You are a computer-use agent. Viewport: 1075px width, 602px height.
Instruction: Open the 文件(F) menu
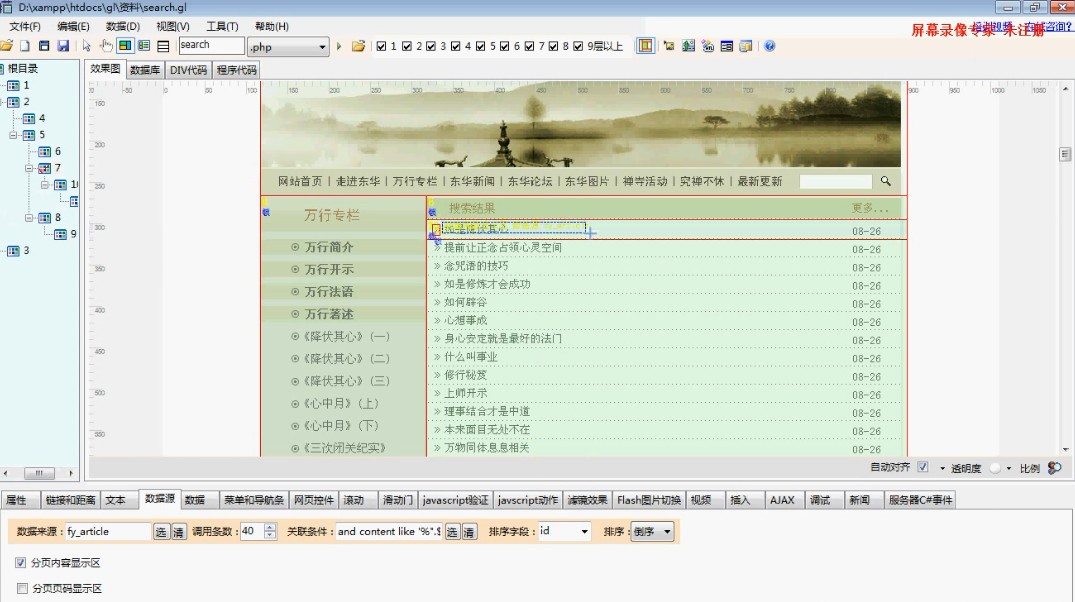[x=25, y=26]
